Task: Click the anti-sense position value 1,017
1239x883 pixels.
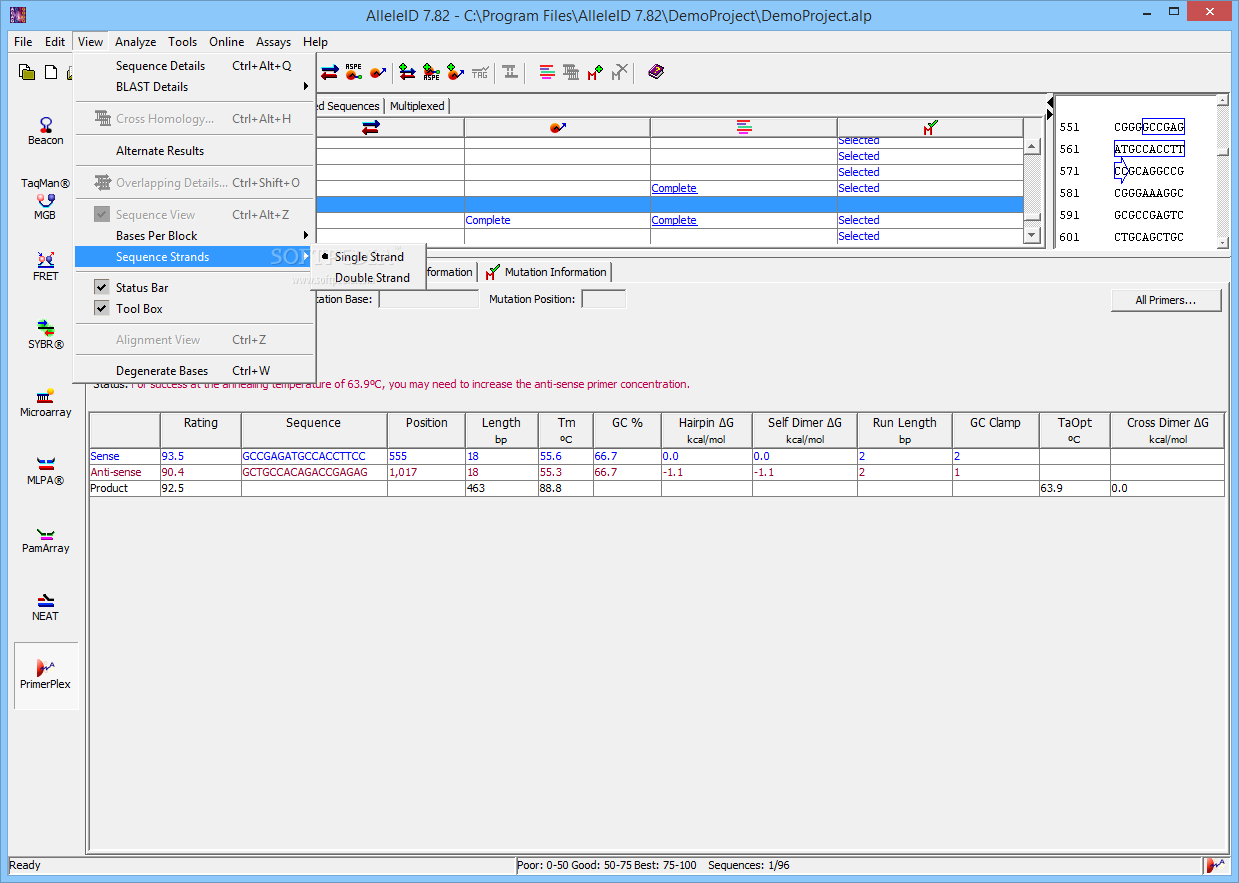Action: 403,472
